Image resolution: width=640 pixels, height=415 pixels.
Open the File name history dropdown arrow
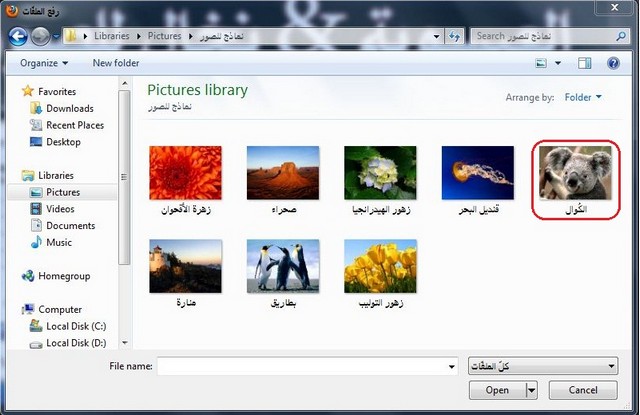coord(452,366)
